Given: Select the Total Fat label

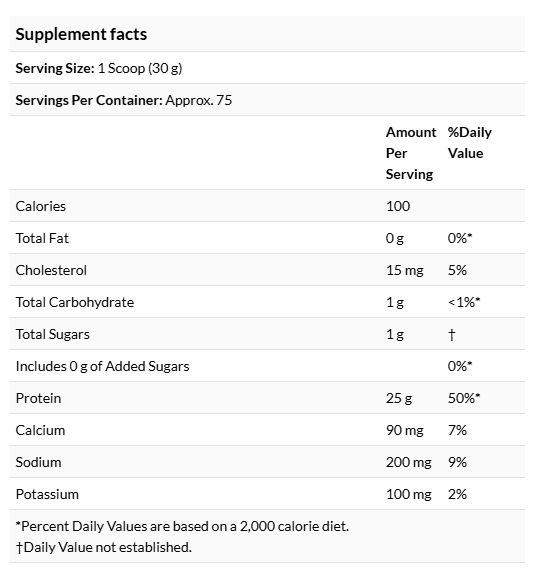Looking at the screenshot, I should pyautogui.click(x=42, y=238).
